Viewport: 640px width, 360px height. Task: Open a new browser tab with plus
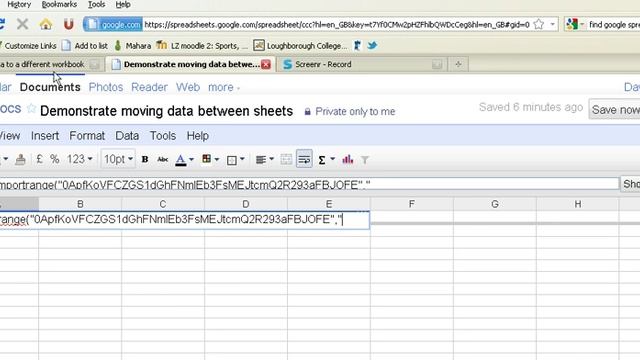458,64
